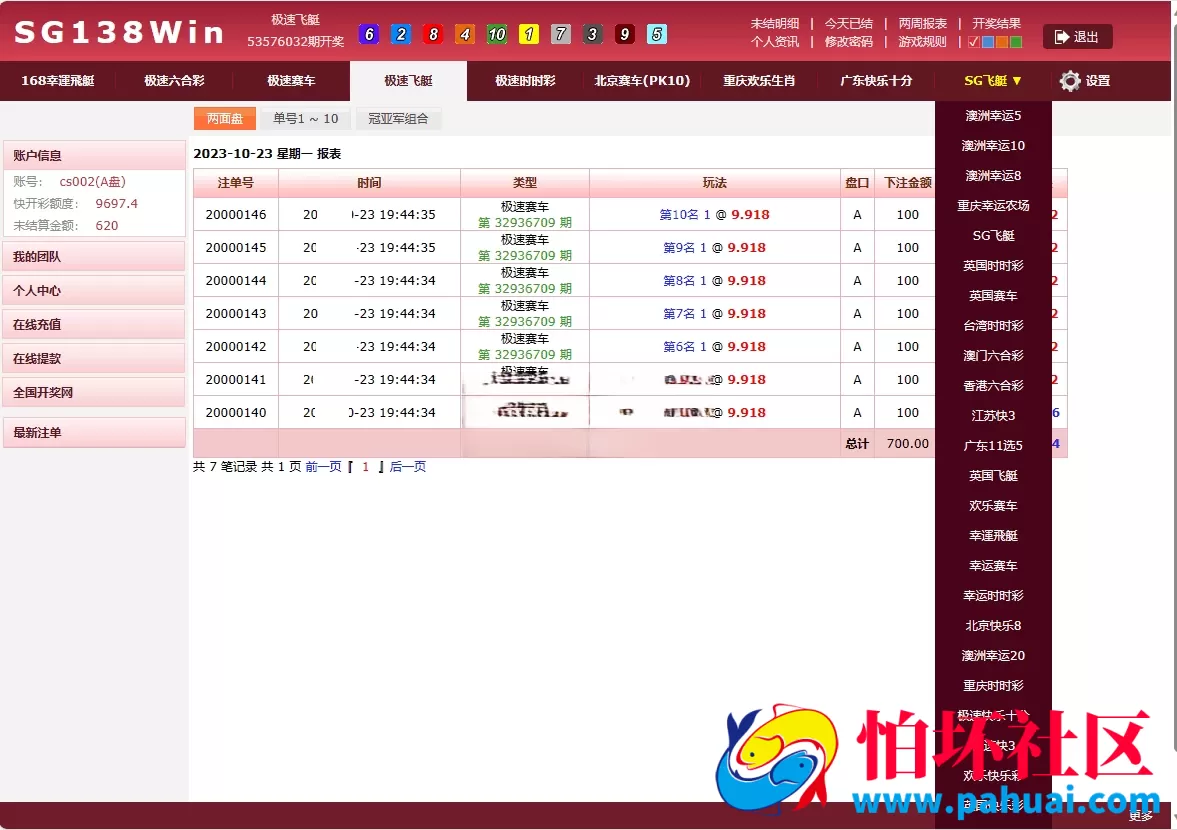Select the 极速飞艇 game tab
Screen dimensions: 1177x830
[x=408, y=81]
